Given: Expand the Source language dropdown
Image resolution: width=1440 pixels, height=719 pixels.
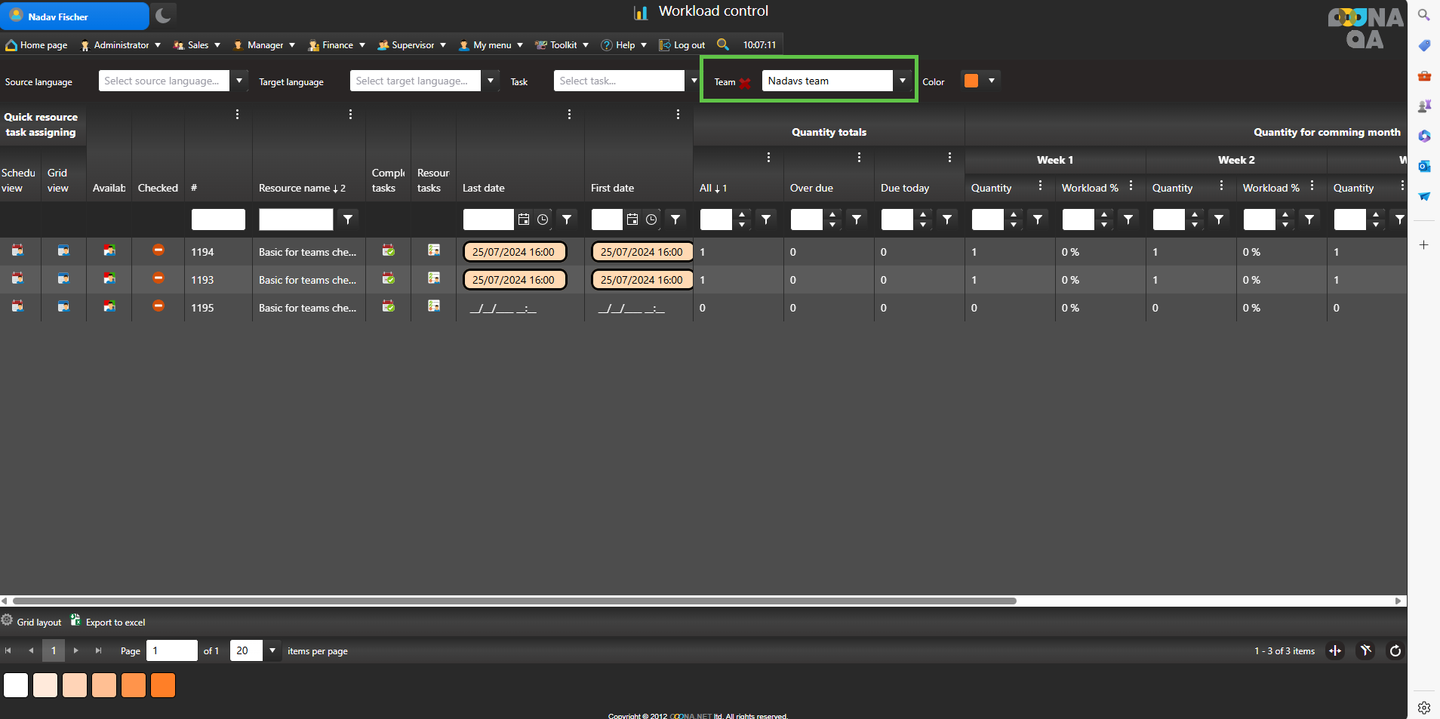Looking at the screenshot, I should (x=239, y=81).
